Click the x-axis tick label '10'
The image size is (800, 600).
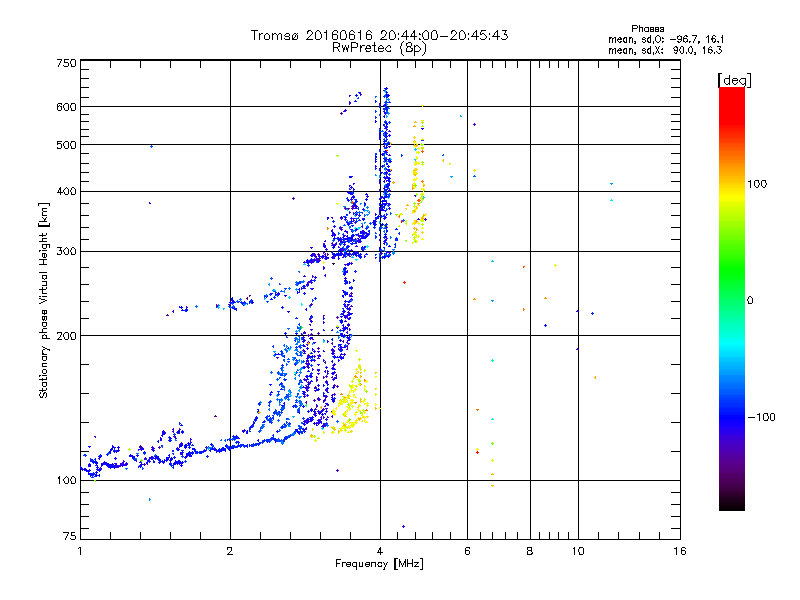pos(578,551)
